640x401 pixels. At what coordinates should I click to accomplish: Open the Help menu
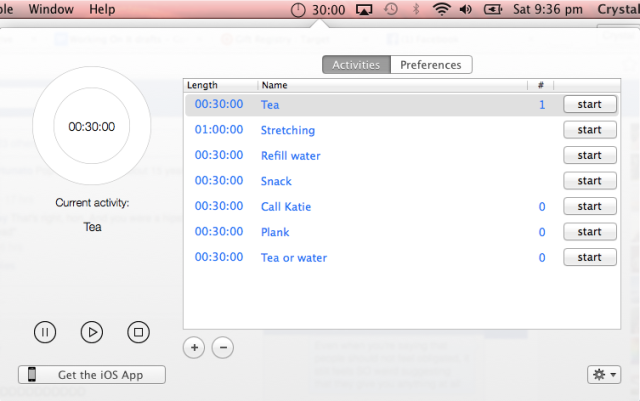coord(102,9)
